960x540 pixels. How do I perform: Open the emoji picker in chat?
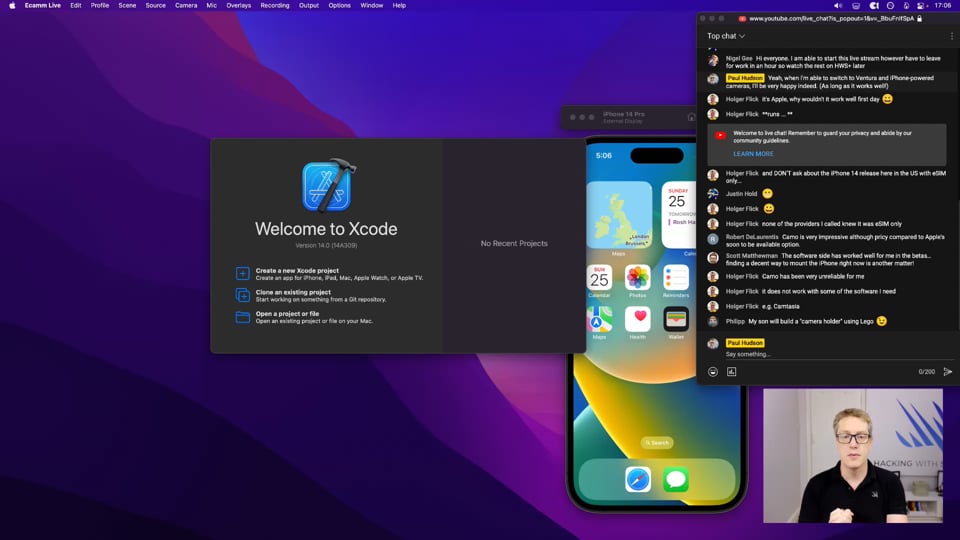(x=713, y=372)
